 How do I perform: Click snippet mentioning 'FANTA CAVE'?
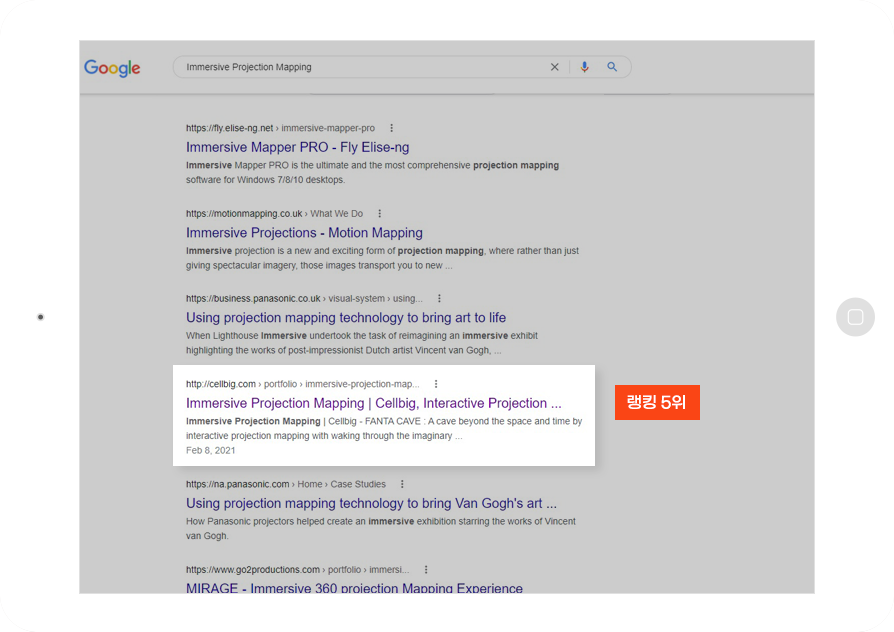pos(384,428)
